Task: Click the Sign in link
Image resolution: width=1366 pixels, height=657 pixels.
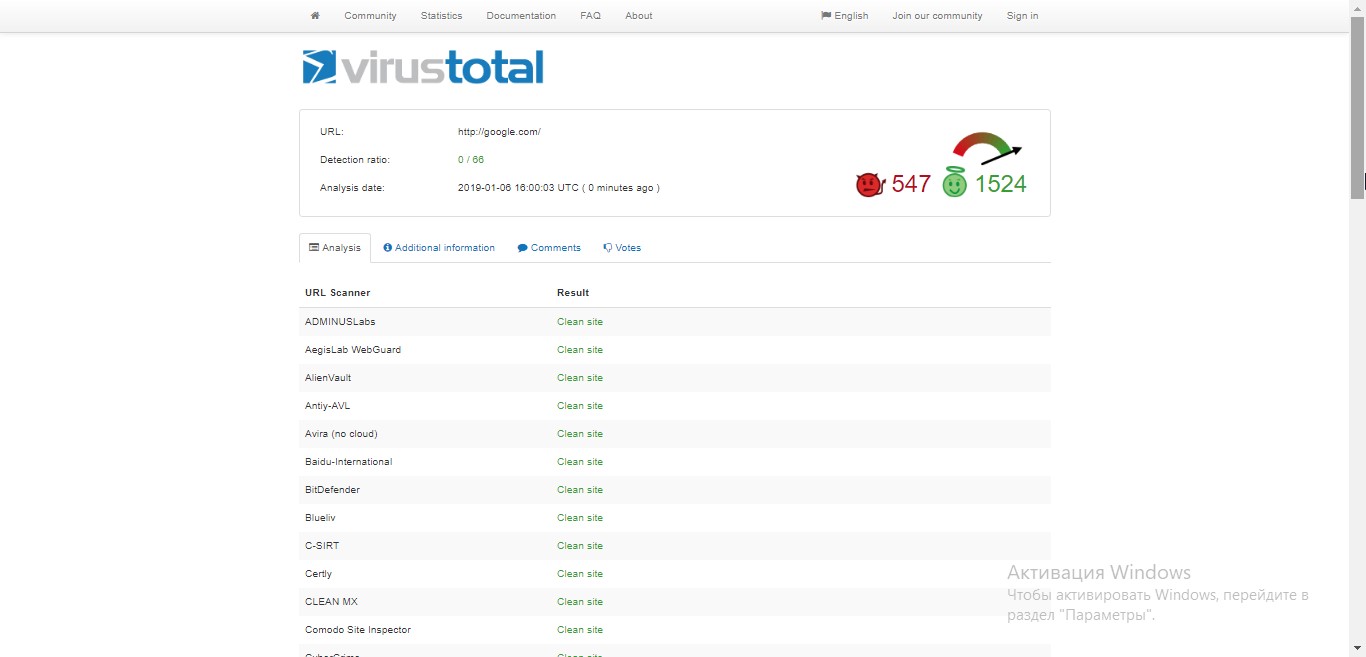Action: pos(1022,16)
